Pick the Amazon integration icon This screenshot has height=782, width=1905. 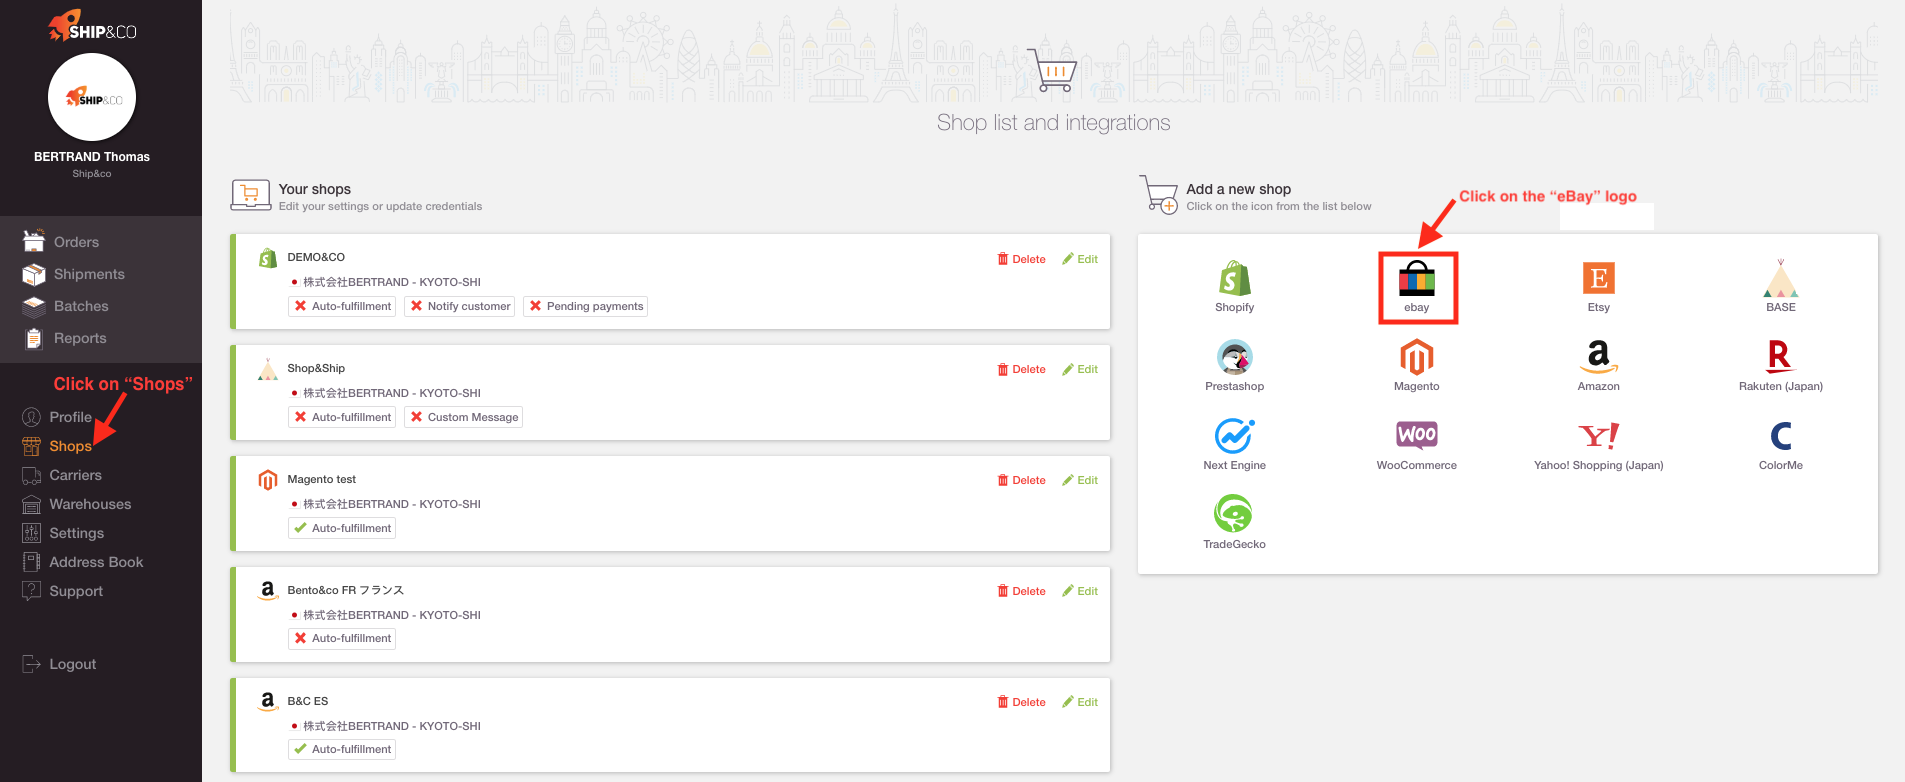[x=1598, y=357]
